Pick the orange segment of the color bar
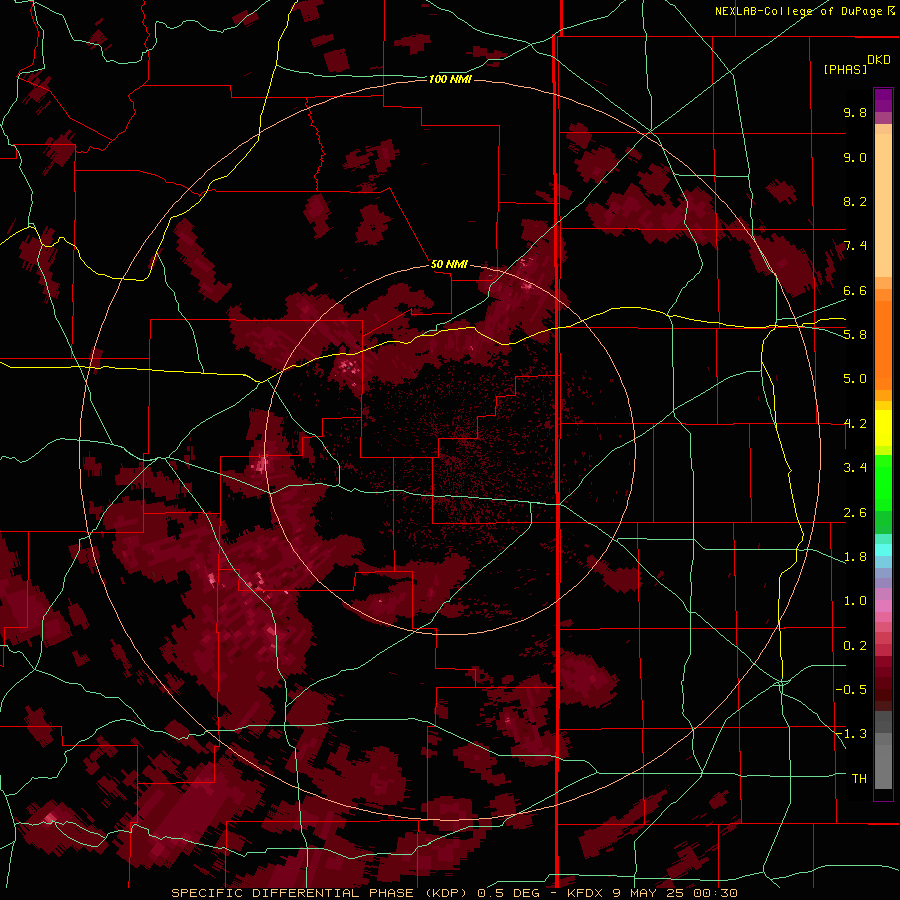This screenshot has height=900, width=900. 883,346
